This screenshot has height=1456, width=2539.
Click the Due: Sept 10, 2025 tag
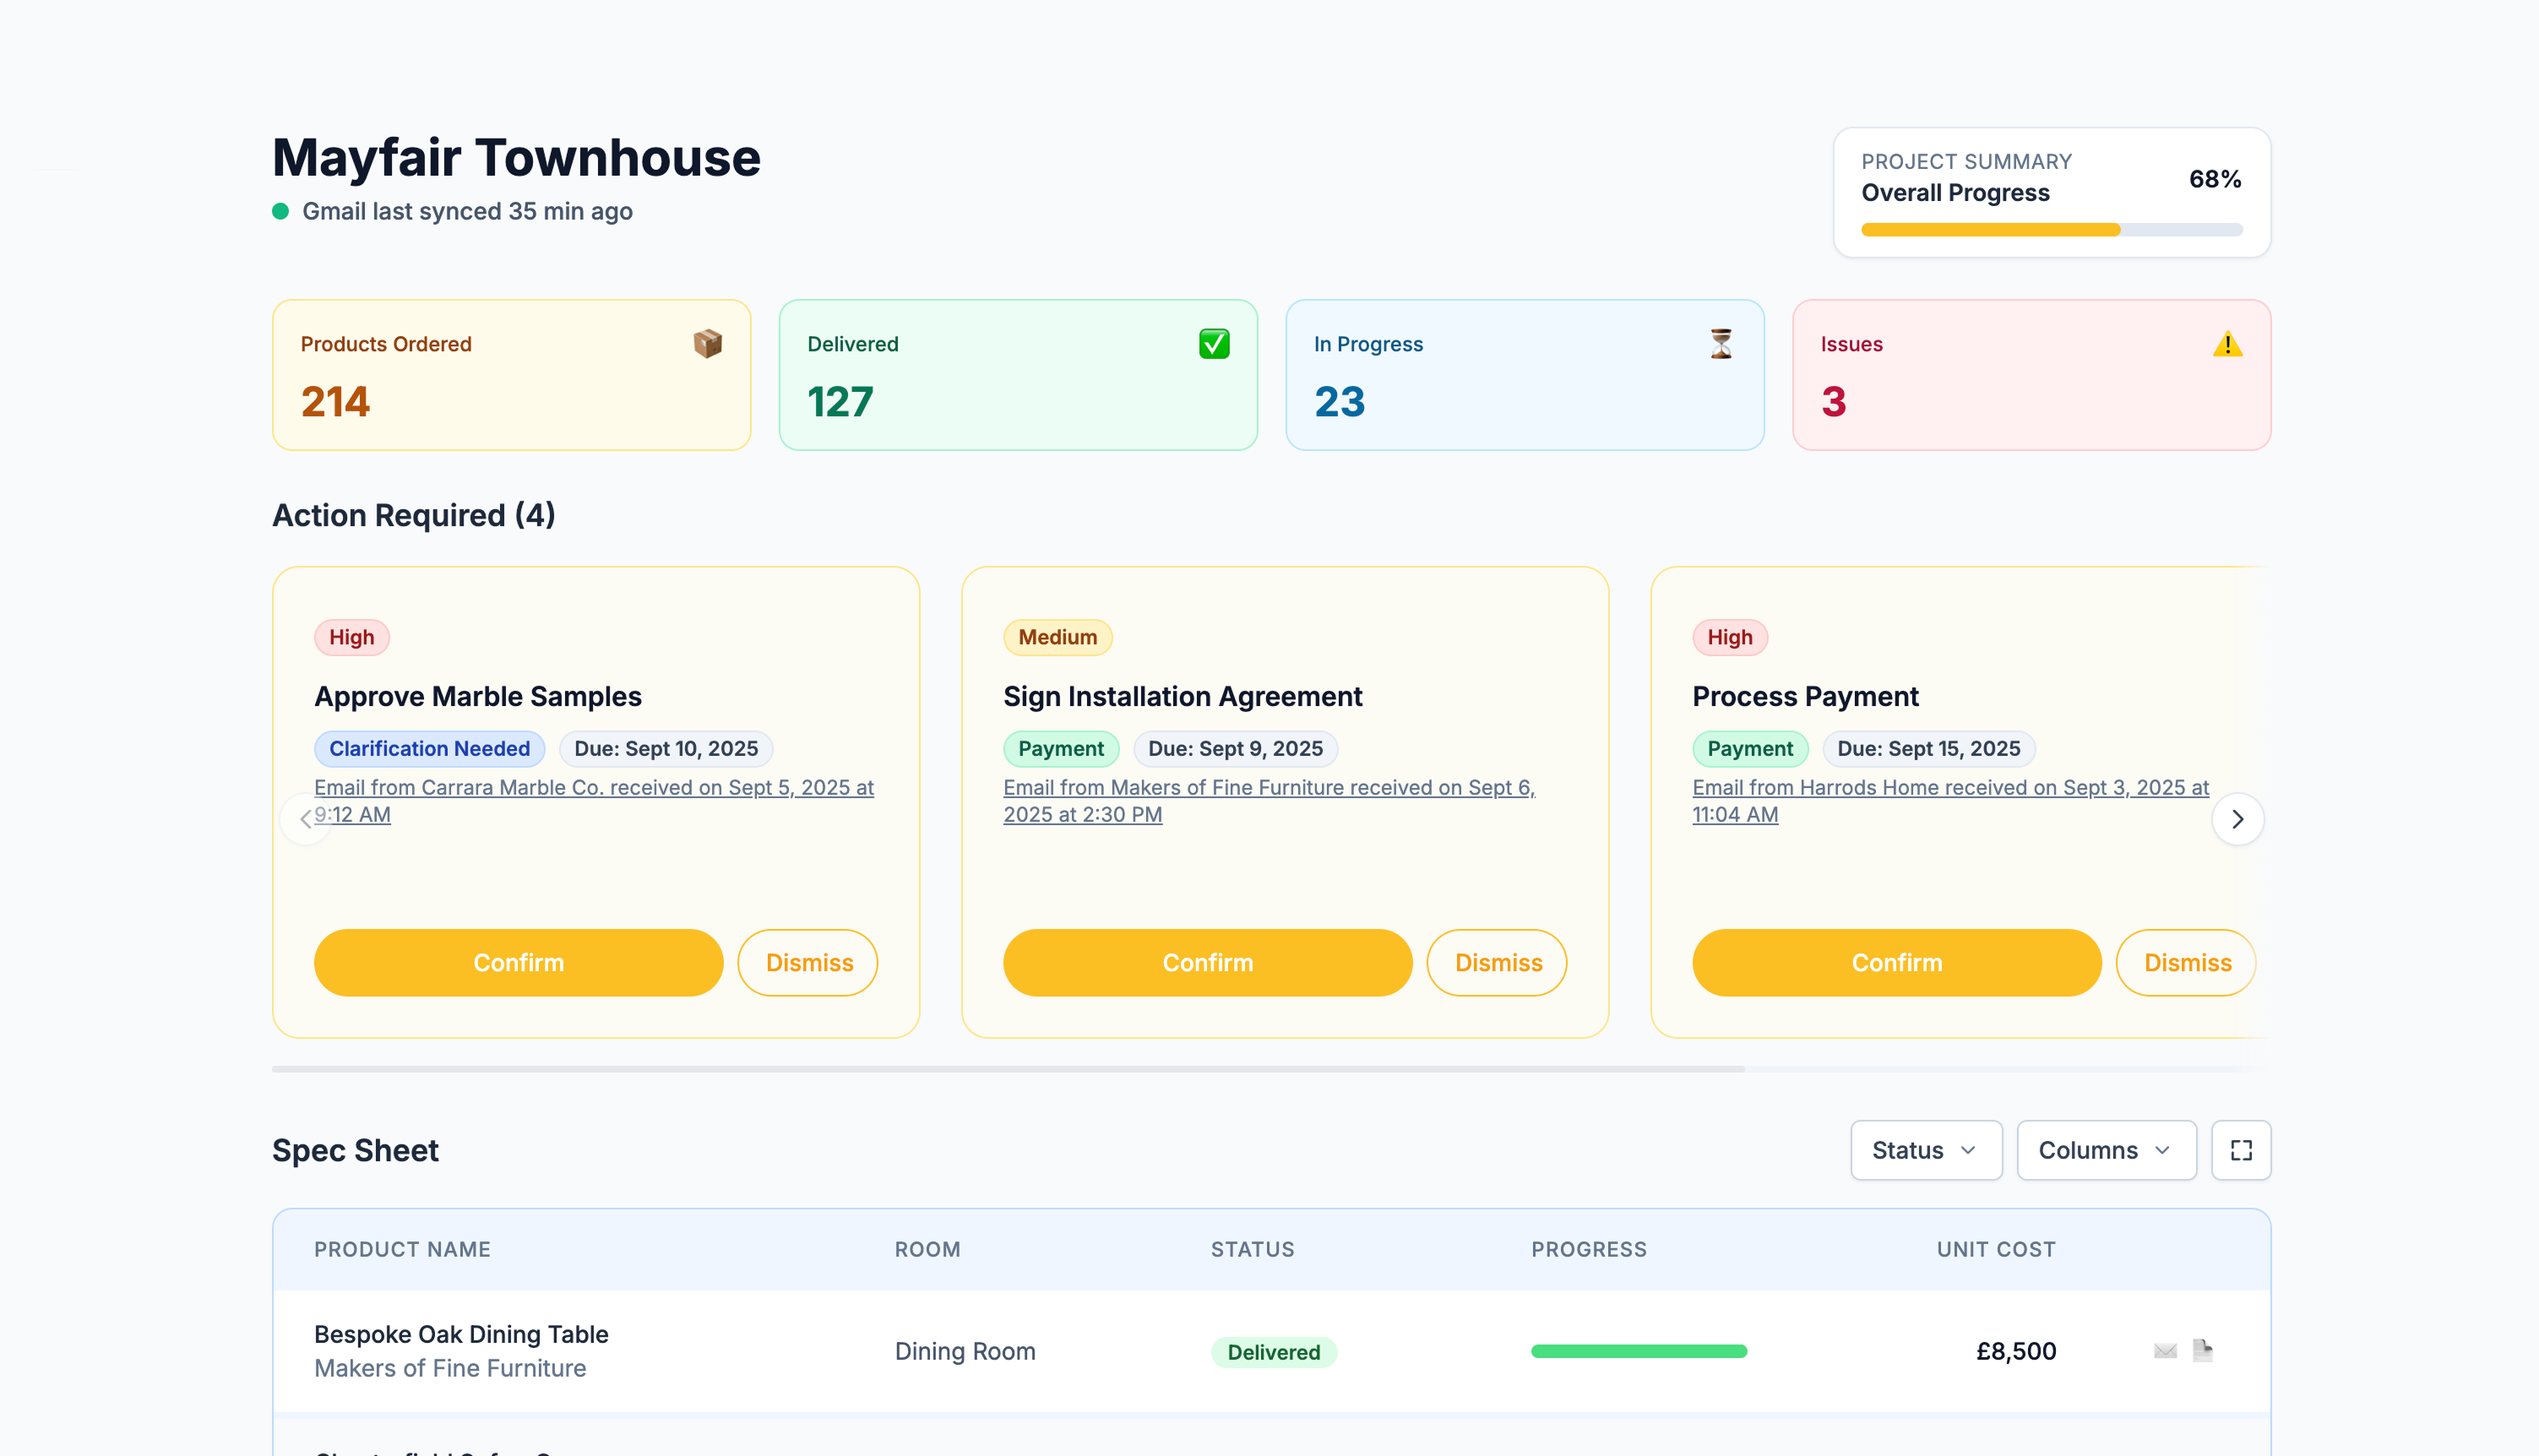click(x=666, y=748)
